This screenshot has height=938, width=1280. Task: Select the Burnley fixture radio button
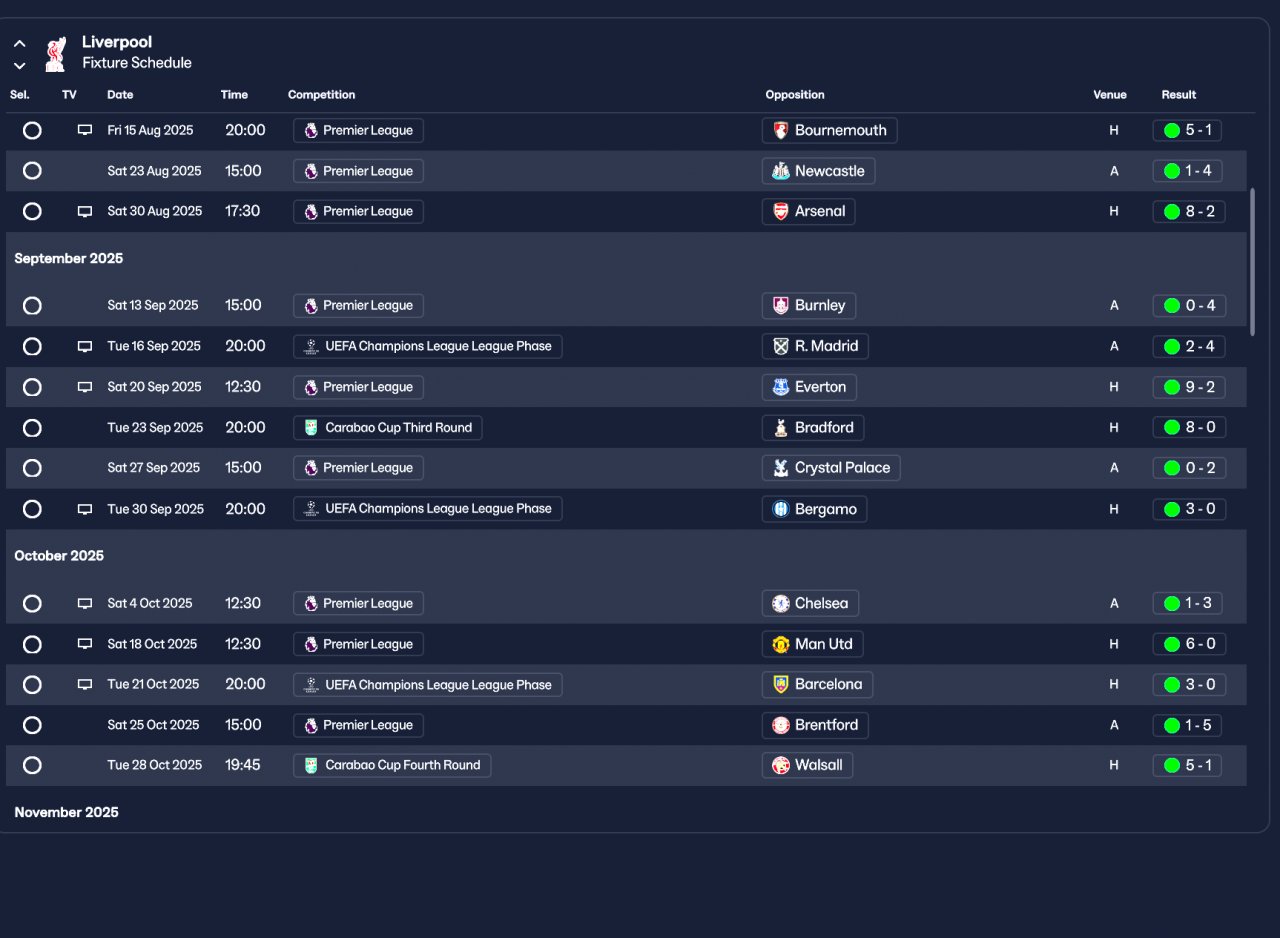pyautogui.click(x=32, y=306)
